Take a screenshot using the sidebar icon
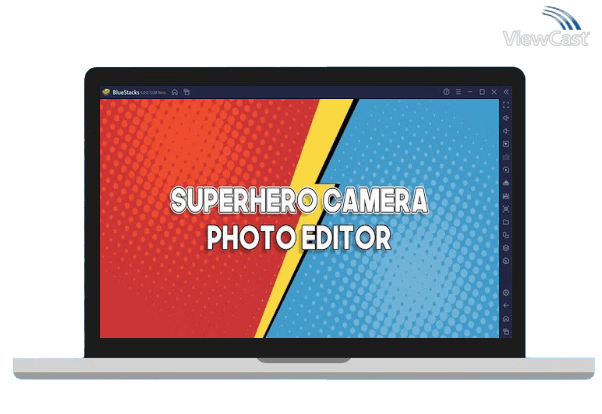 point(506,209)
